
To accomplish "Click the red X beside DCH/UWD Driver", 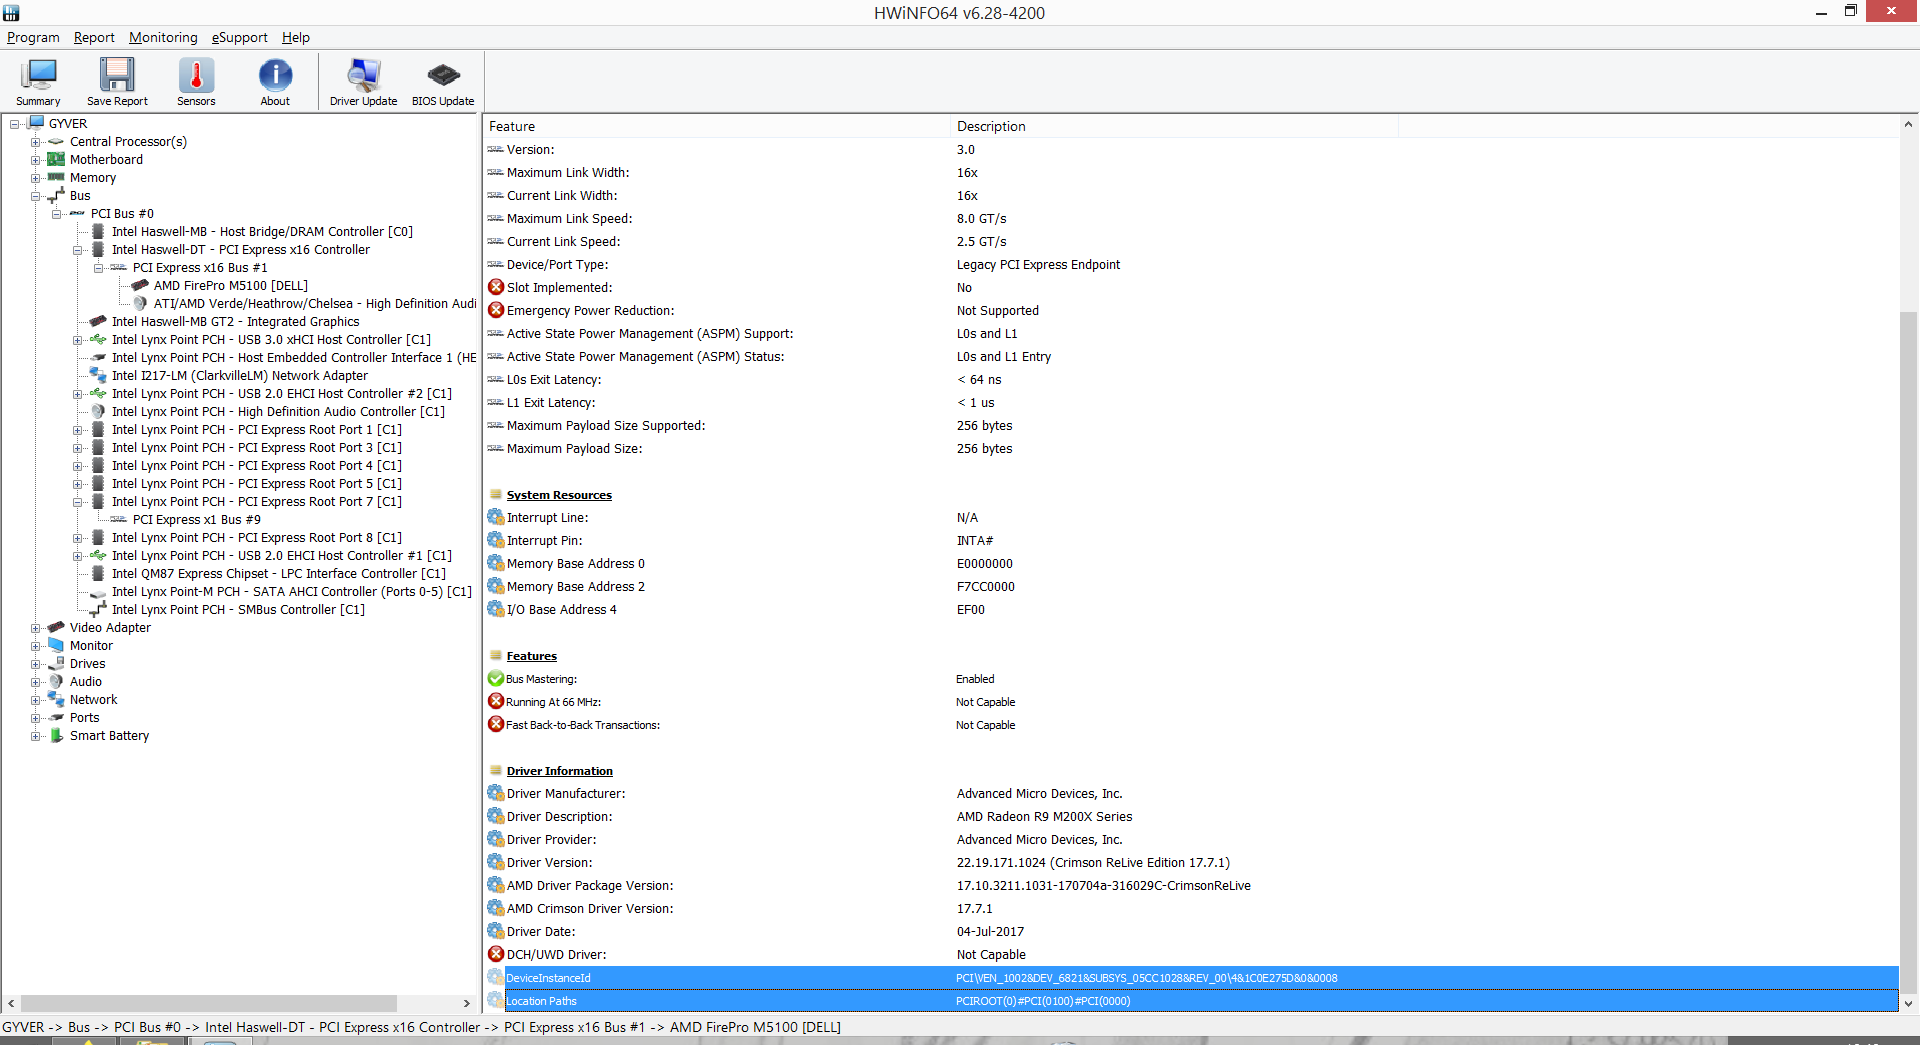I will pyautogui.click(x=496, y=954).
